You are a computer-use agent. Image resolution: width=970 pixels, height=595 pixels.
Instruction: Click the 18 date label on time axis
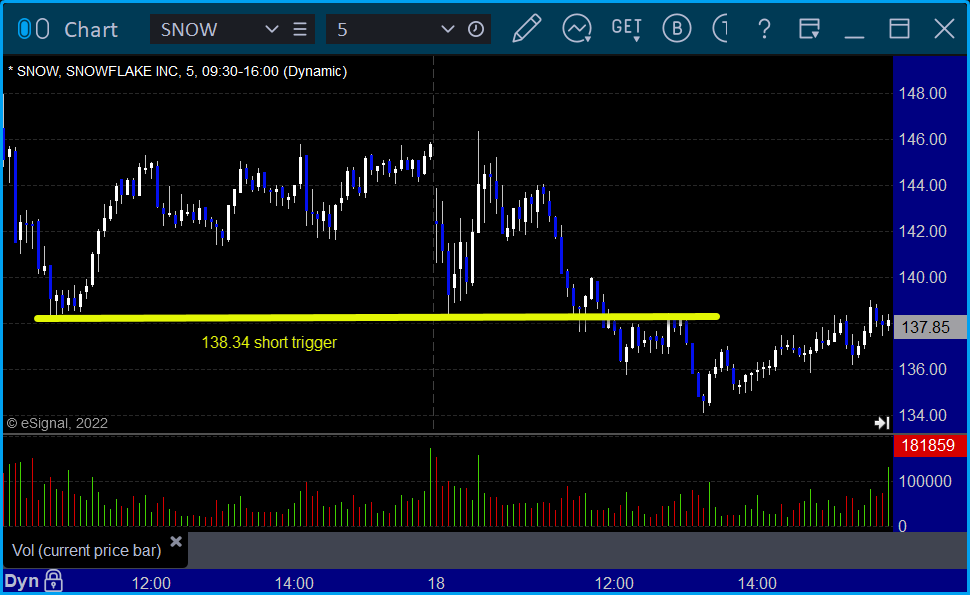[x=436, y=583]
